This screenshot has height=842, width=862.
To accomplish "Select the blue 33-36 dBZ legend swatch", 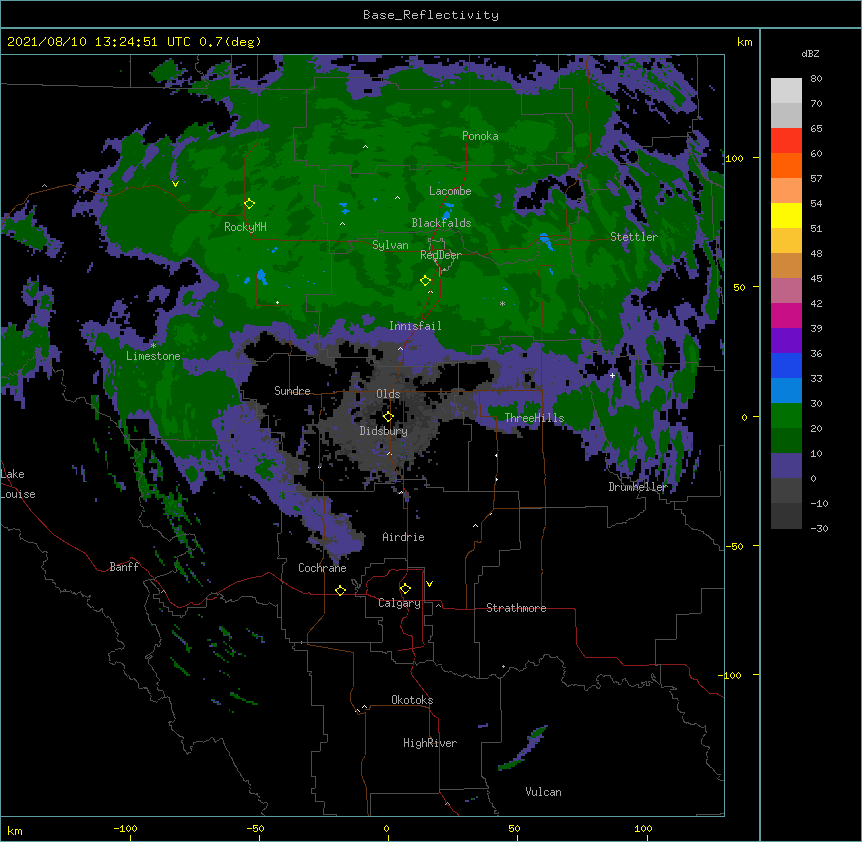I will point(786,365).
